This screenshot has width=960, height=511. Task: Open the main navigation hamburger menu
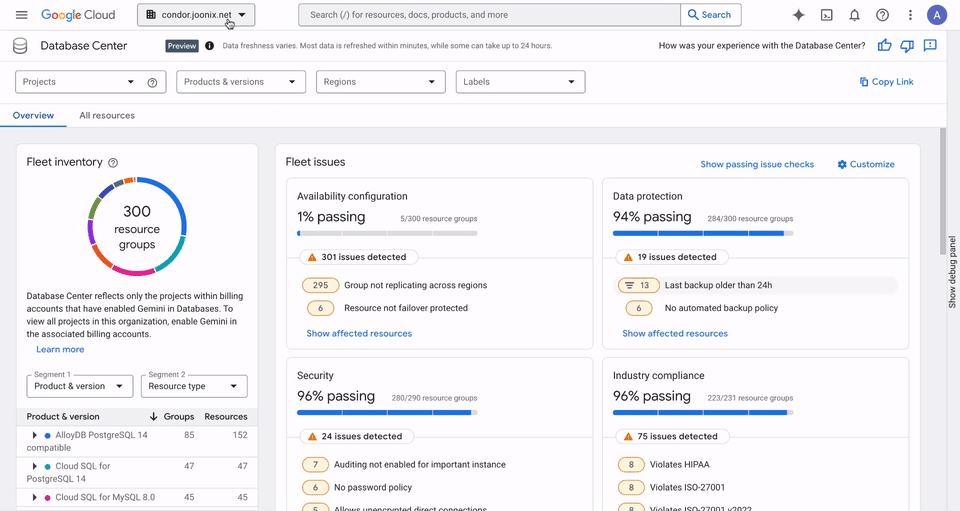click(x=21, y=15)
